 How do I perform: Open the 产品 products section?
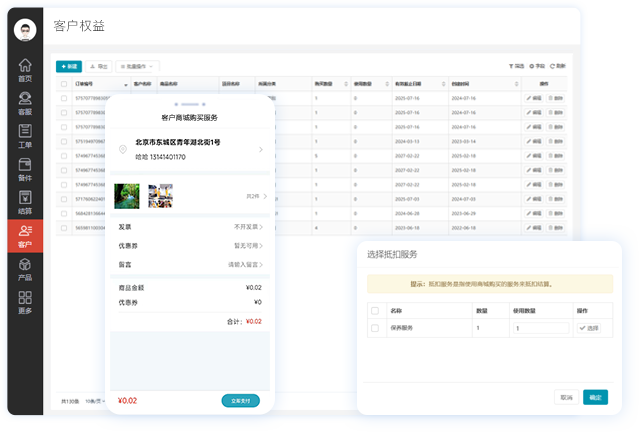coord(25,269)
